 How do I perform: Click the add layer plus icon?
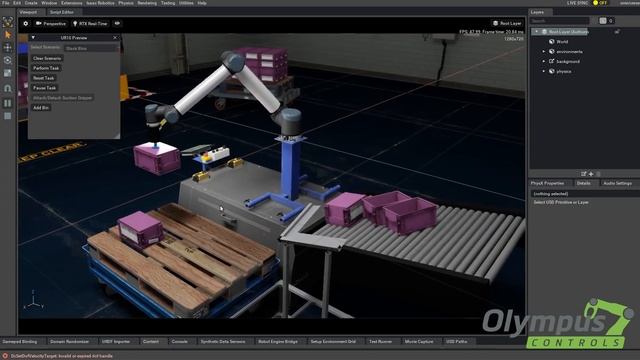click(591, 174)
